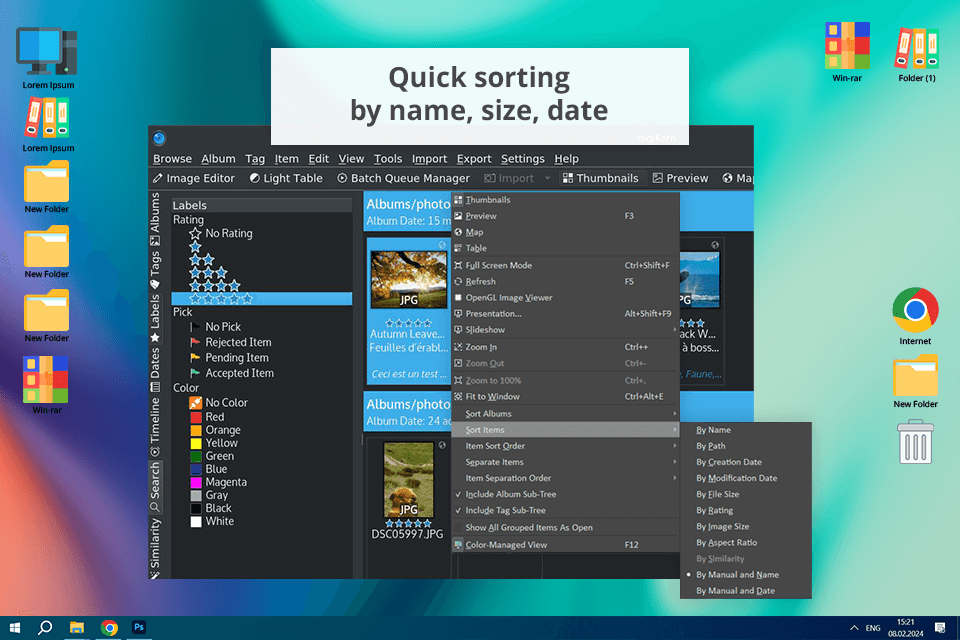Filter by four-star rating
This screenshot has height=640, width=960.
pyautogui.click(x=214, y=285)
